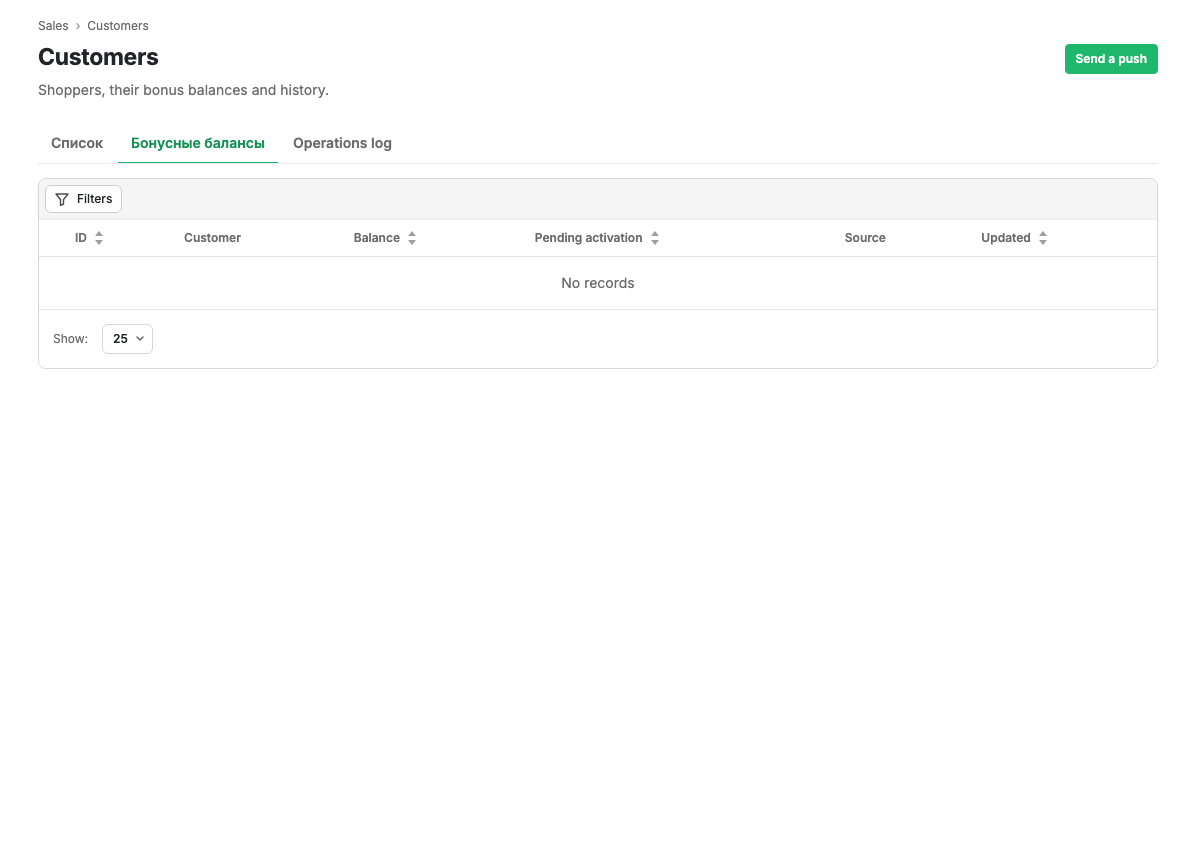Sort by Balance using its arrows
This screenshot has width=1196, height=848.
tap(412, 238)
